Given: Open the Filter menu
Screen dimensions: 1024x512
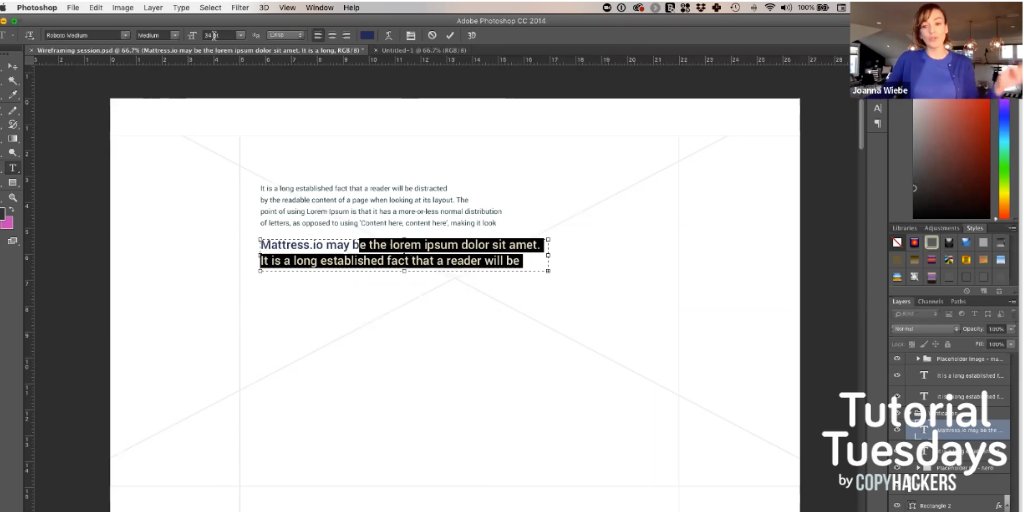Looking at the screenshot, I should click(240, 8).
